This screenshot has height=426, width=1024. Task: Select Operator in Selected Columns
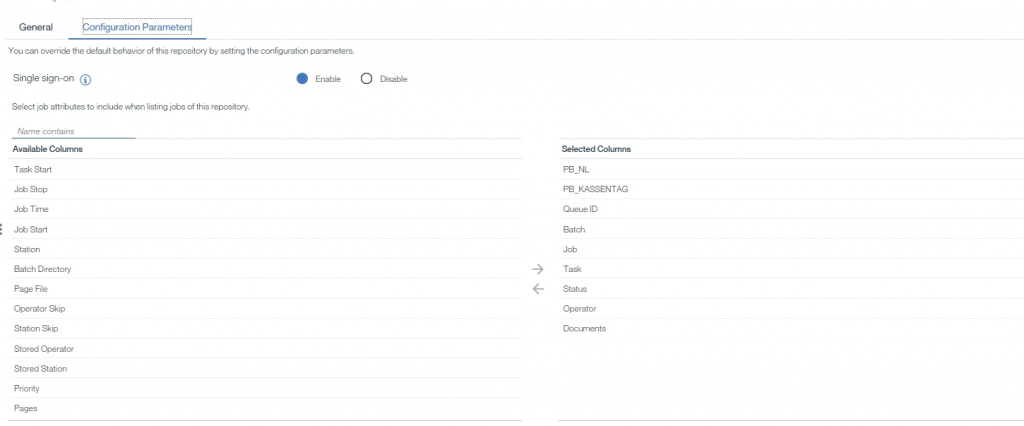click(x=792, y=309)
